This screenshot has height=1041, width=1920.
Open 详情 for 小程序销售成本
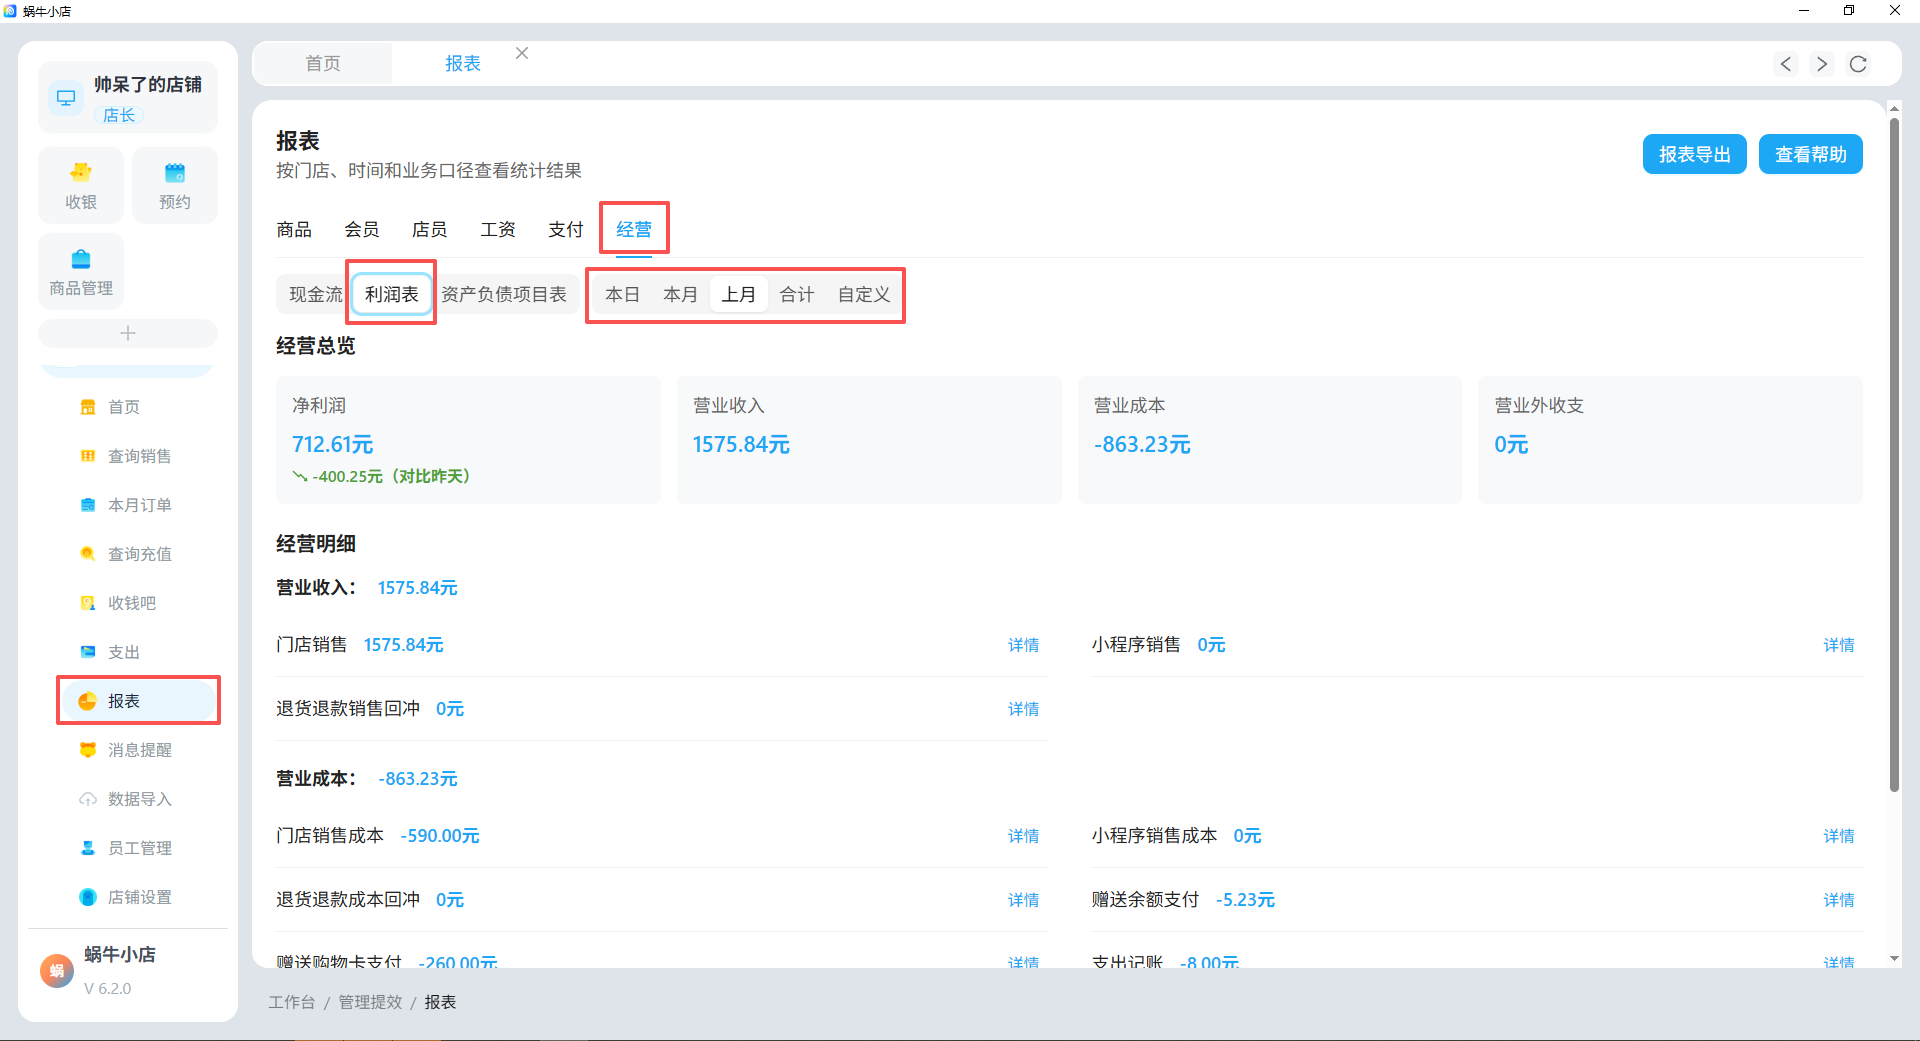pyautogui.click(x=1839, y=836)
